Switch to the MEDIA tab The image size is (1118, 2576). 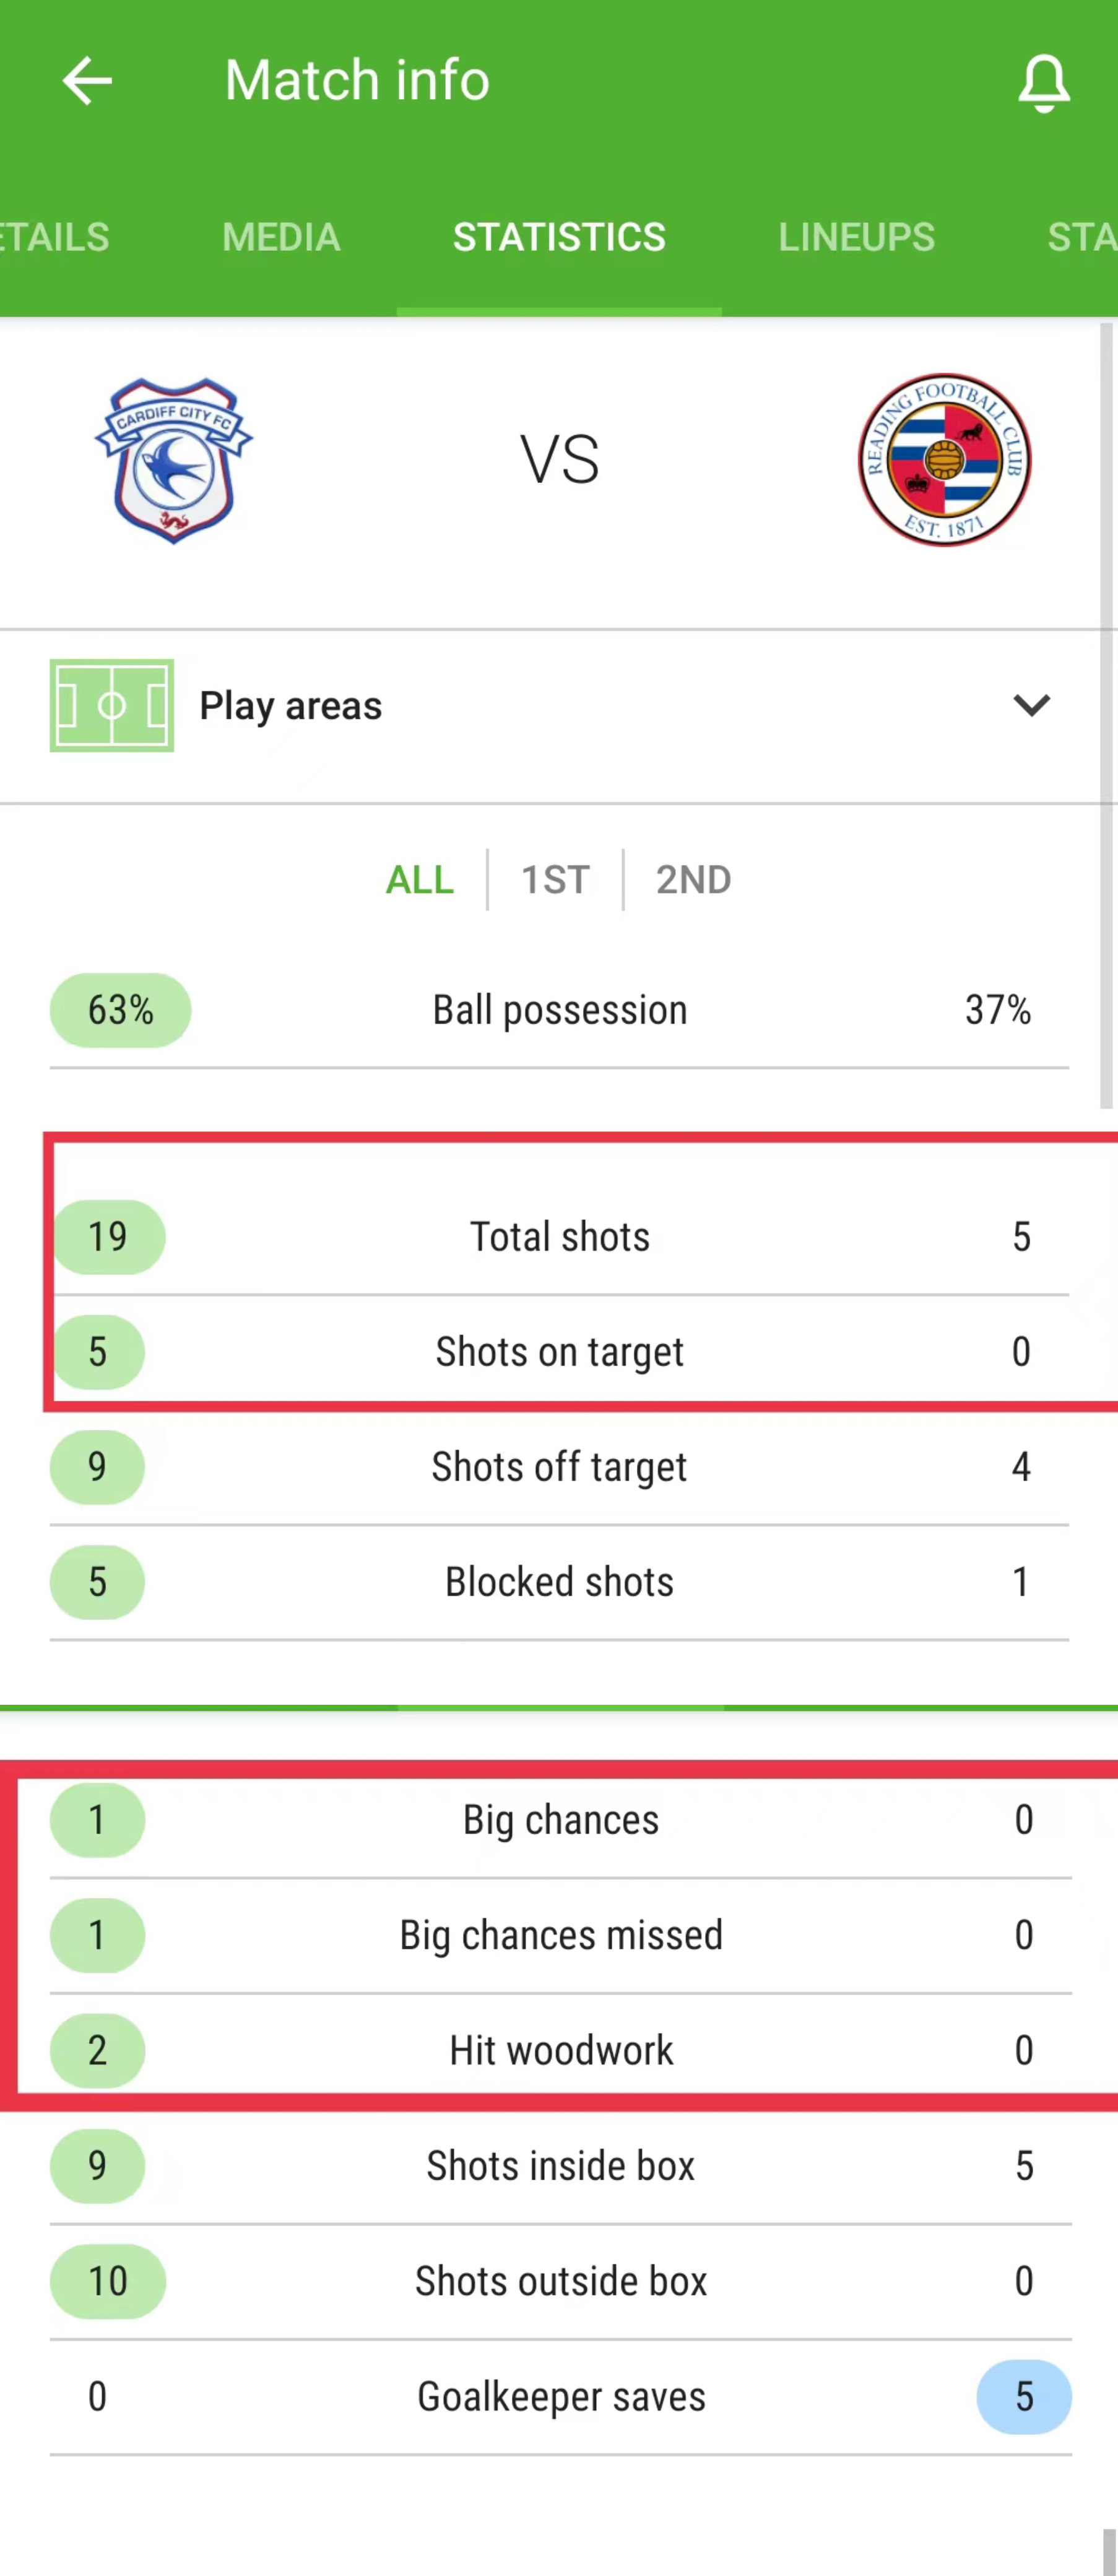(281, 237)
